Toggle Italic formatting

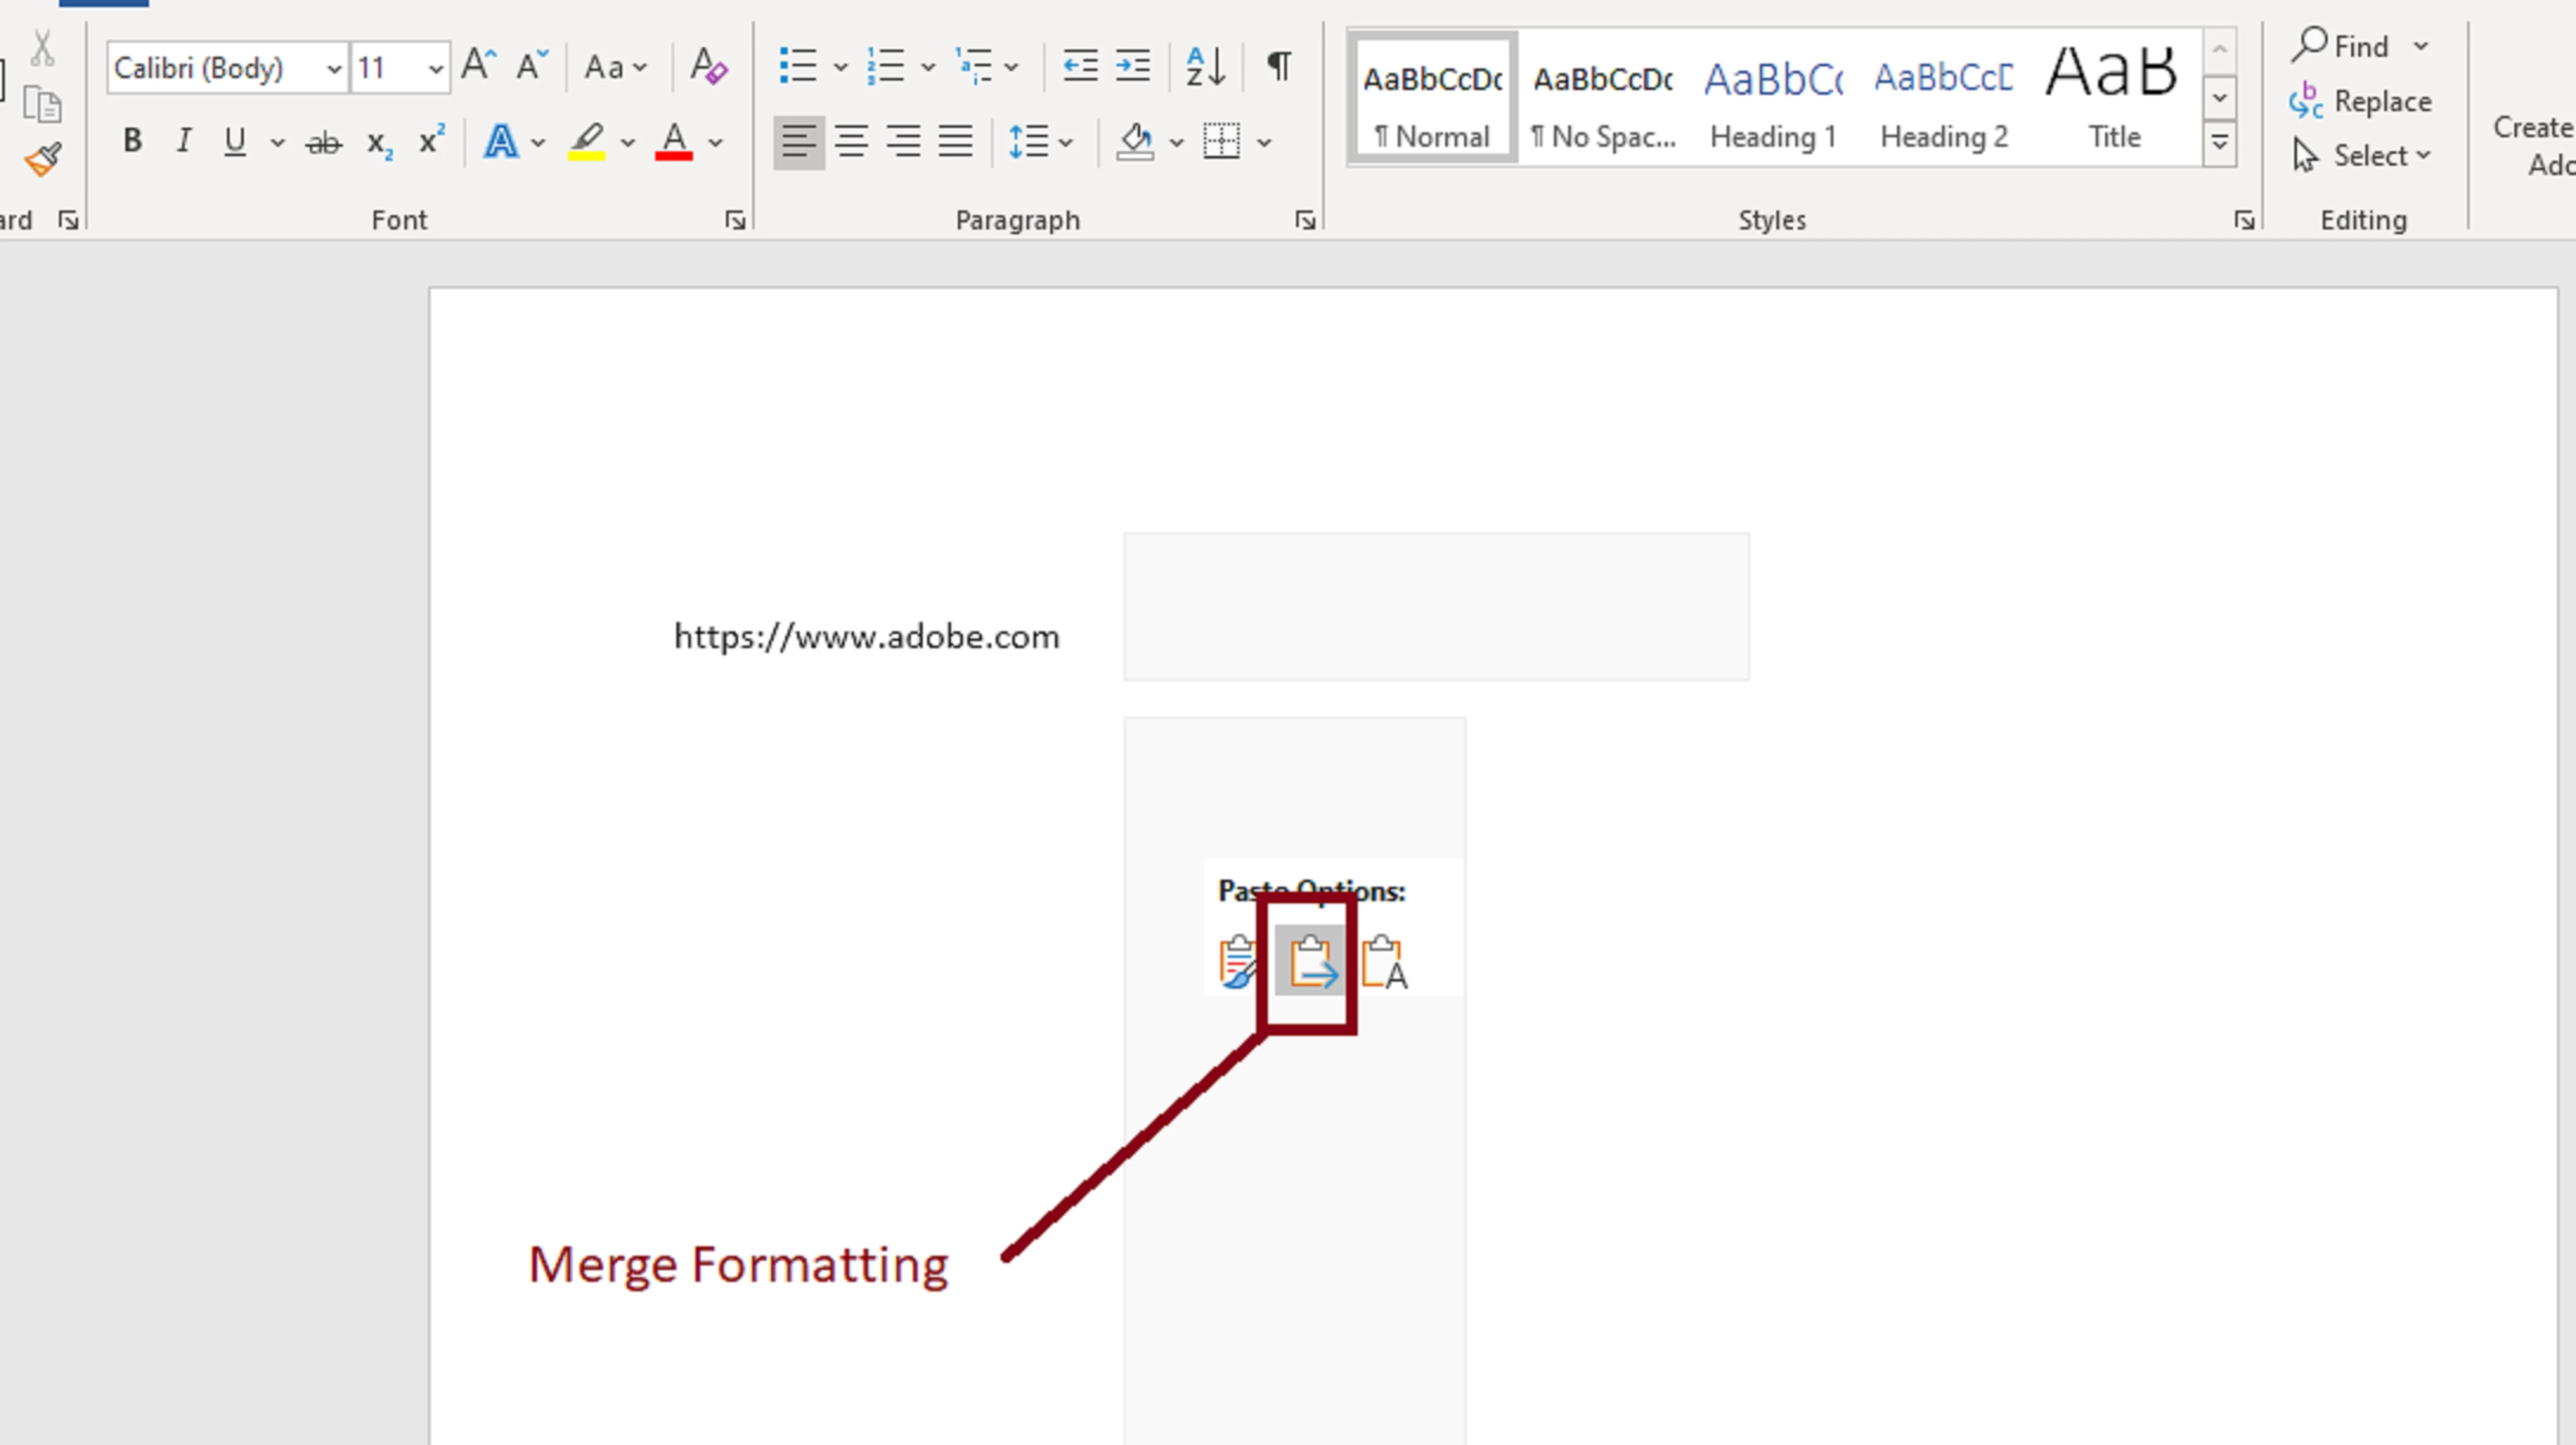coord(183,141)
